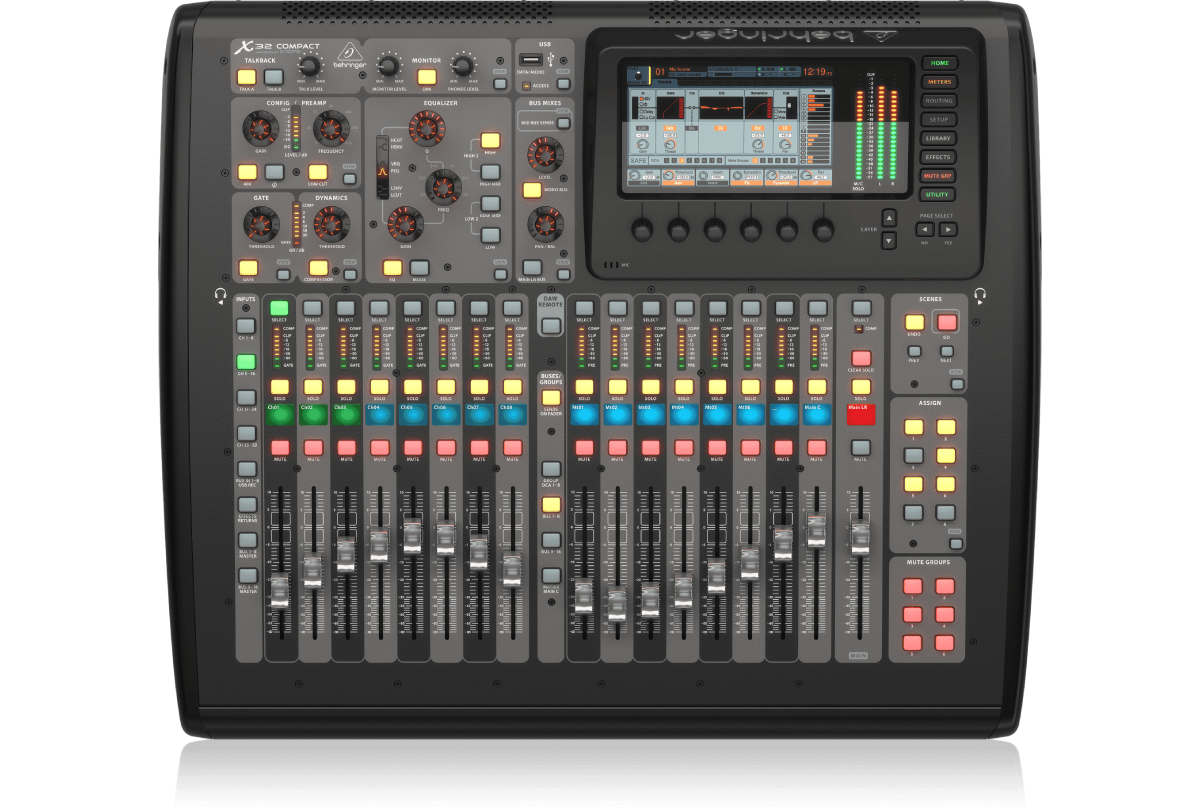1200x810 pixels.
Task: Click the Mix Bus Sends button
Action: [563, 122]
